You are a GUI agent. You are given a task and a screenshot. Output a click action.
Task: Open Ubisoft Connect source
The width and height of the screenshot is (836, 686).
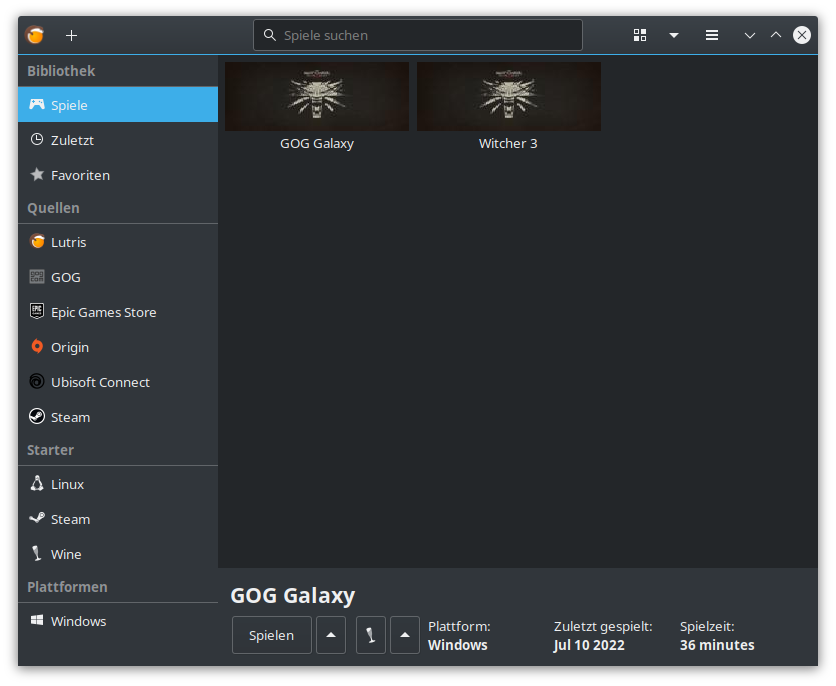[x=118, y=382]
